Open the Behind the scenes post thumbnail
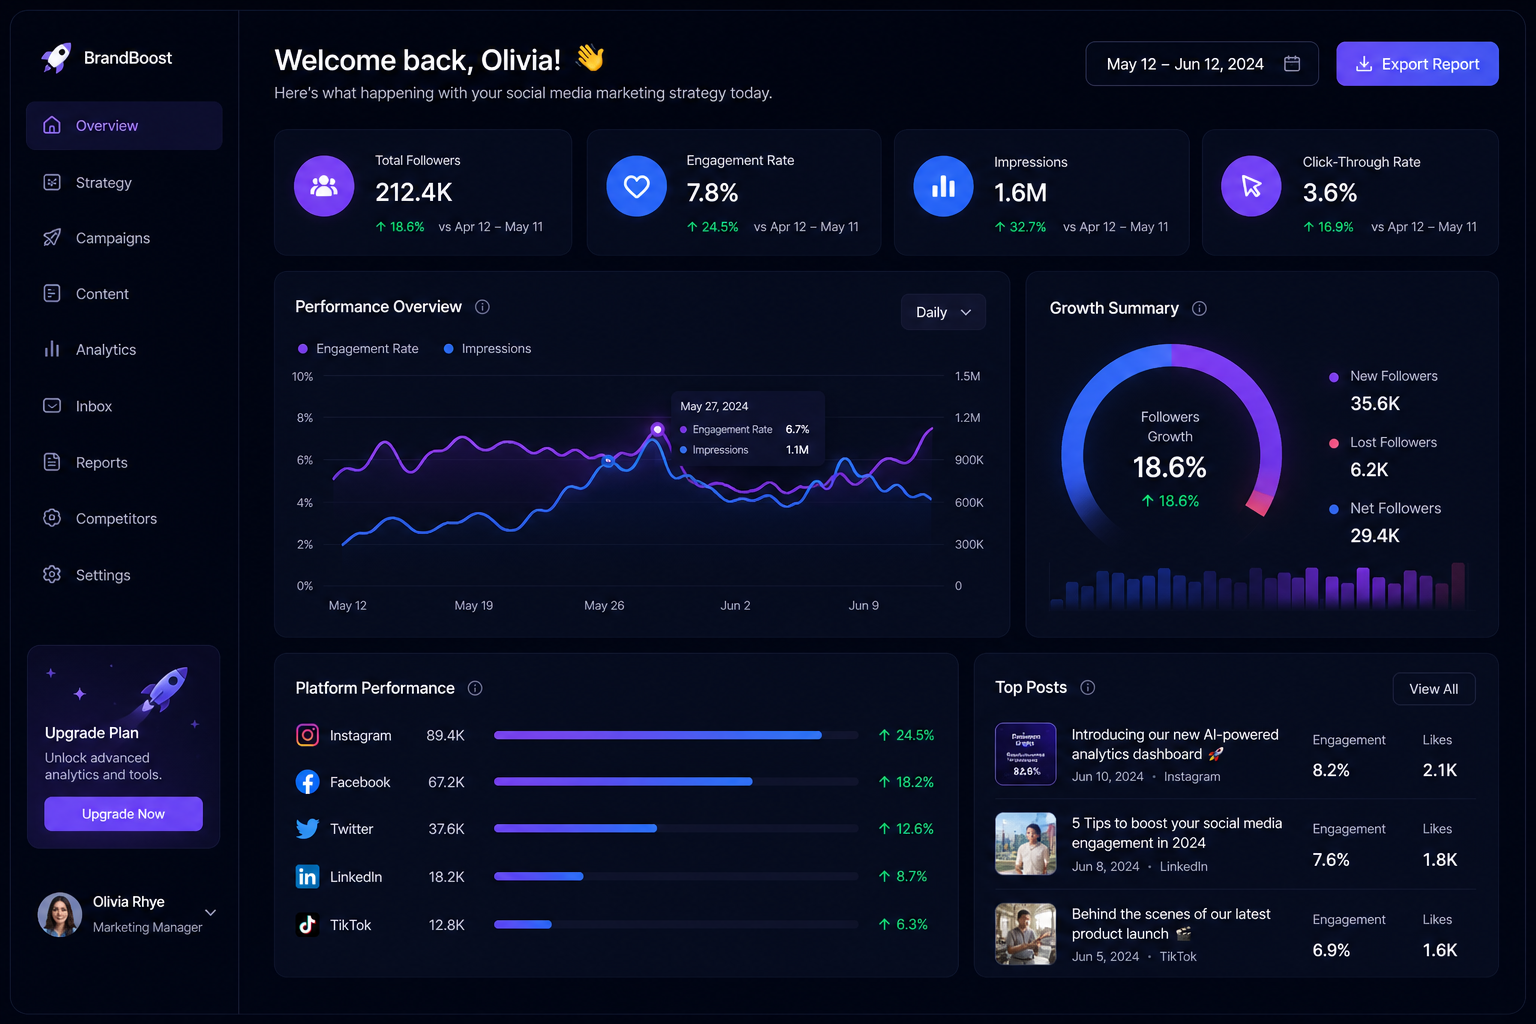 (1025, 934)
